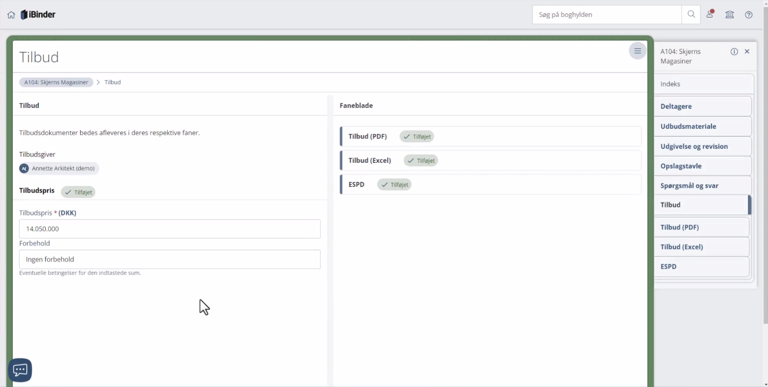This screenshot has height=387, width=768.
Task: Open the help question mark icon
Action: click(x=748, y=15)
